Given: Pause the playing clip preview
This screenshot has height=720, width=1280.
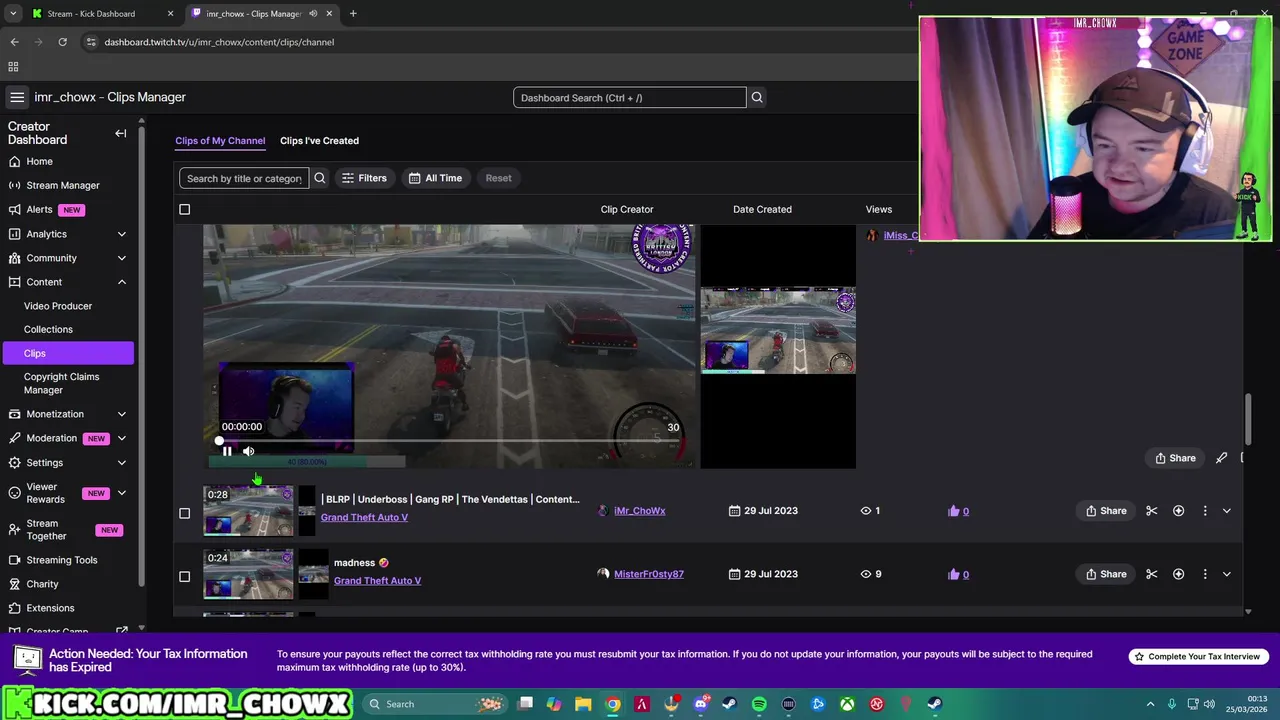Looking at the screenshot, I should [227, 451].
